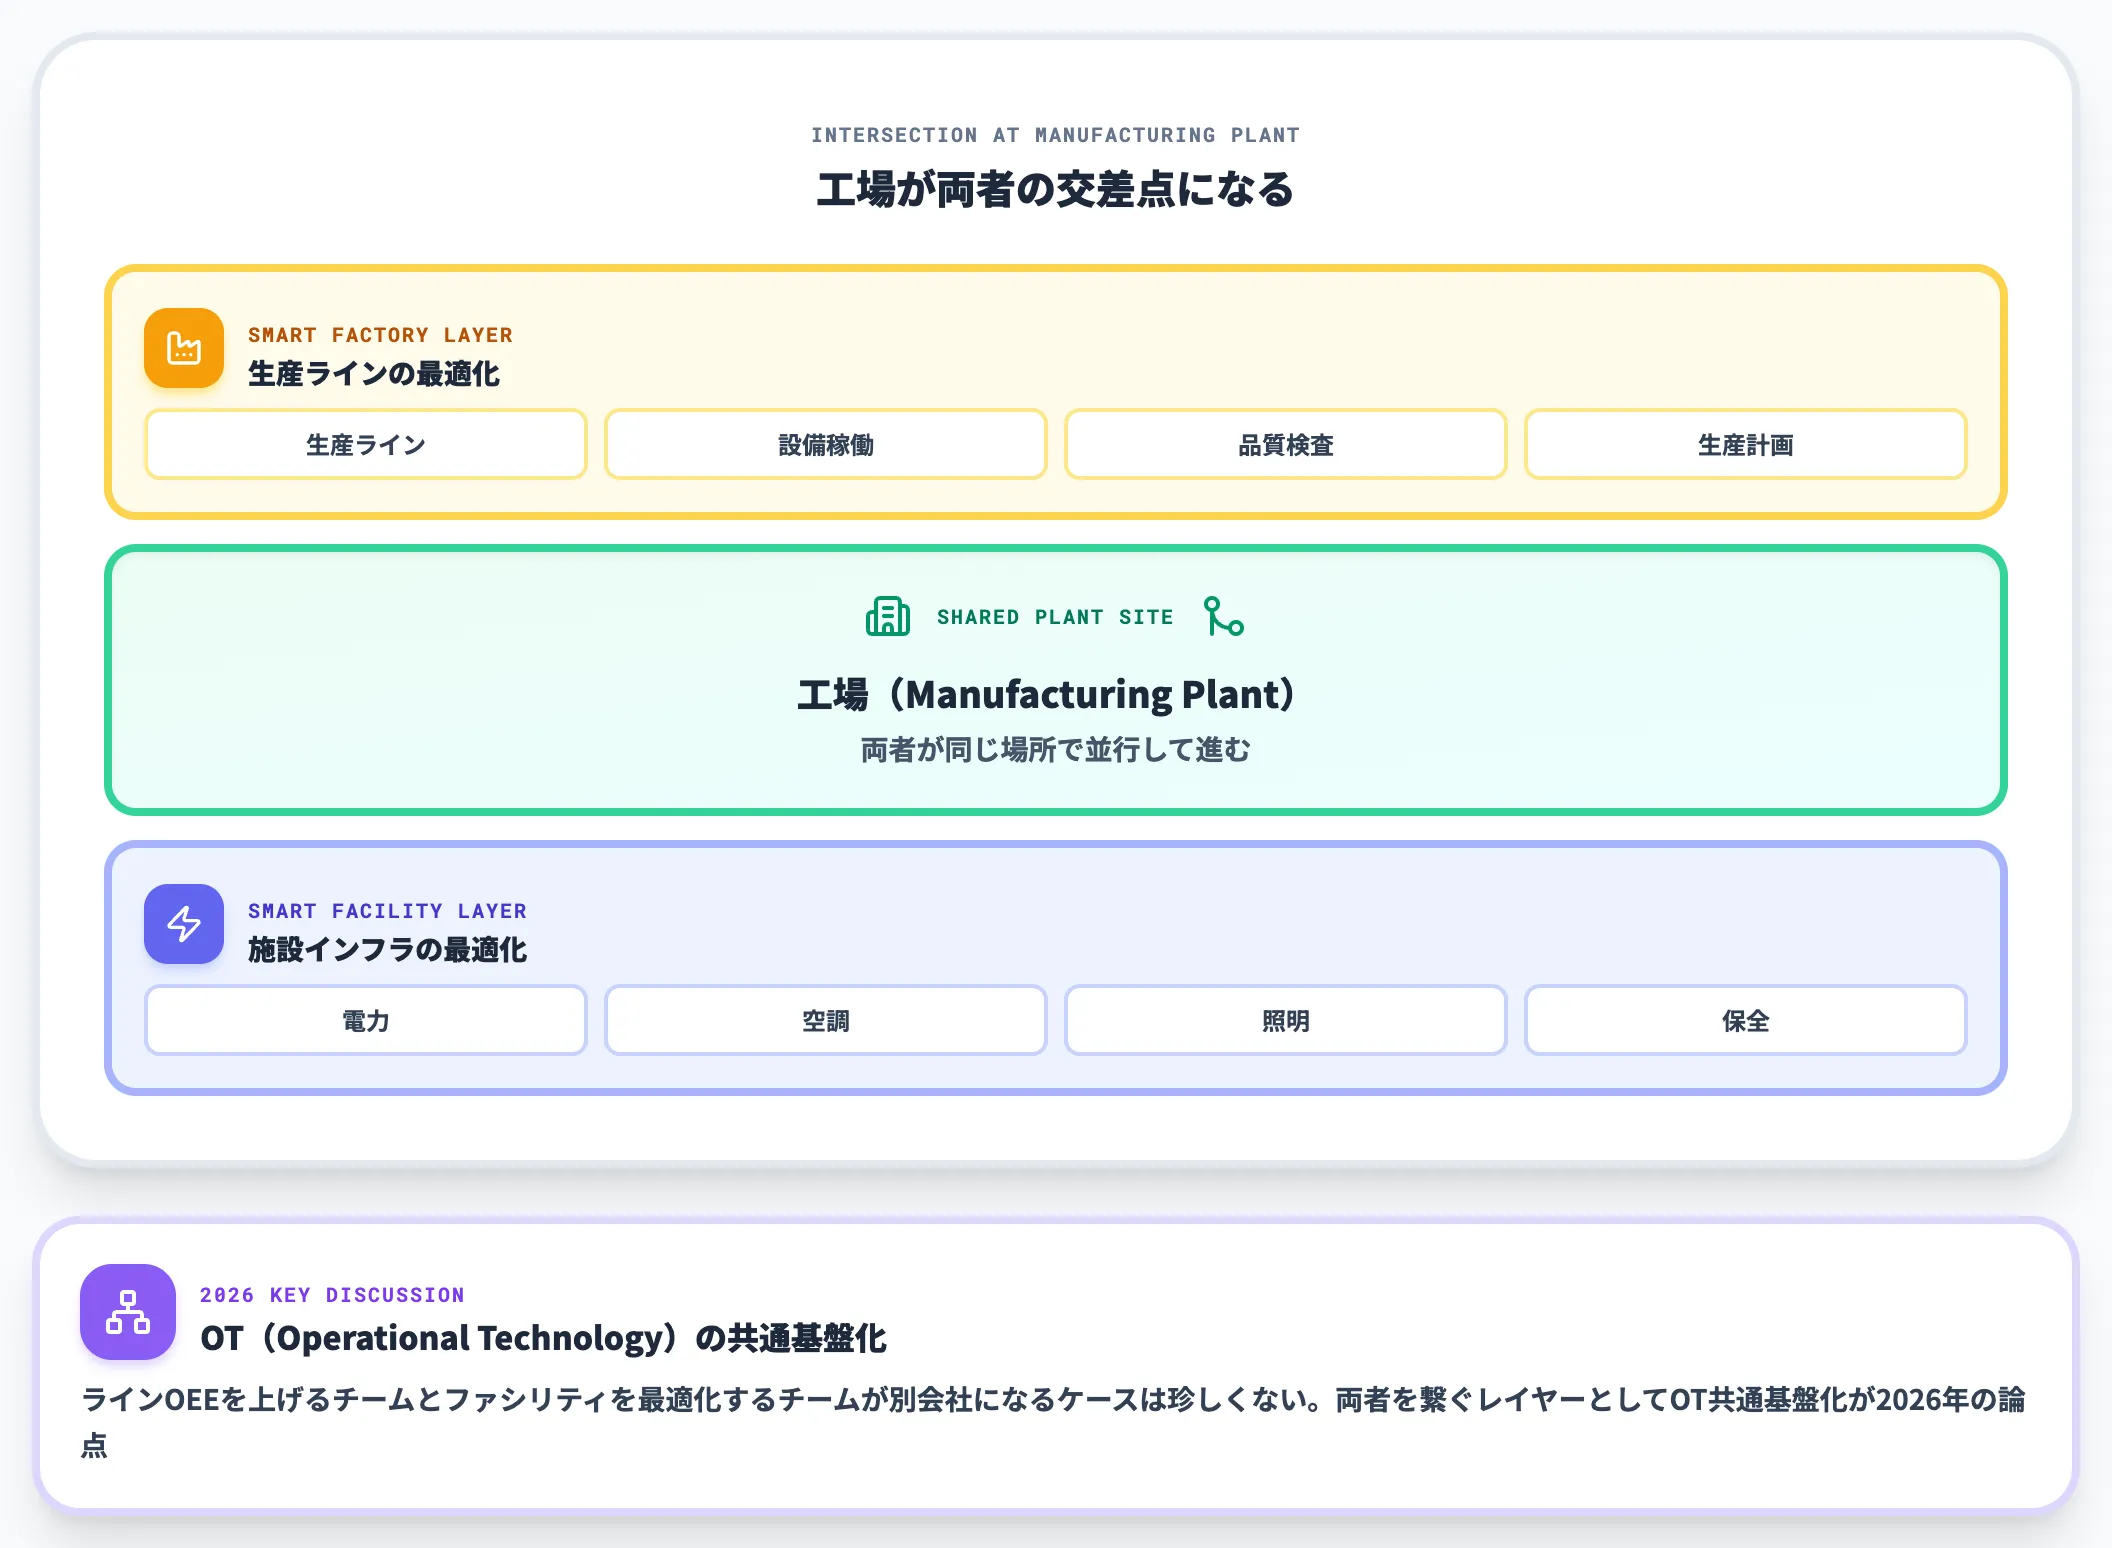Click the title 生産ラインの最適化

pos(374,374)
